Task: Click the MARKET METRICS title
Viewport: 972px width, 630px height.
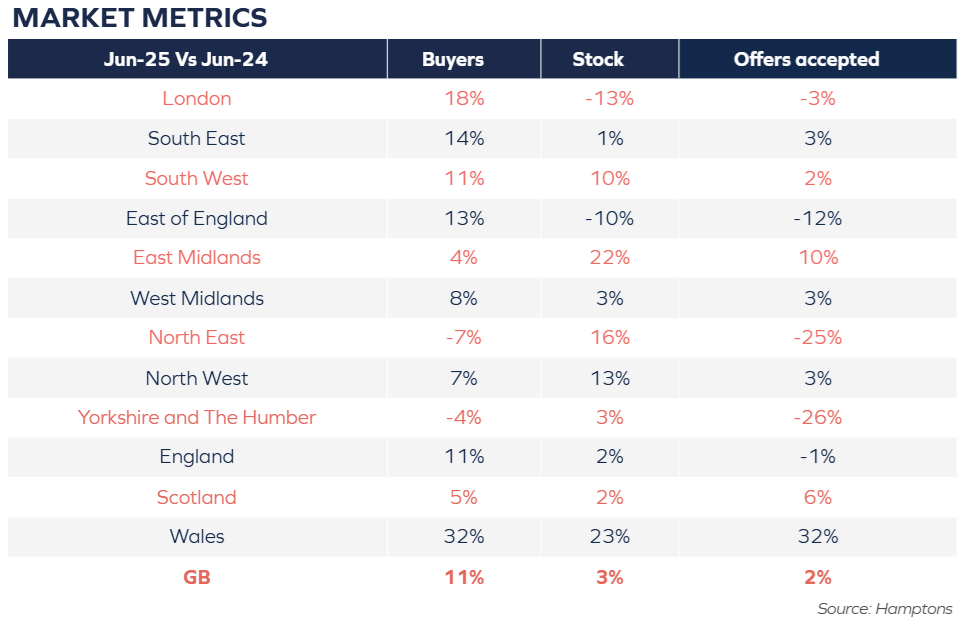Action: pyautogui.click(x=139, y=17)
